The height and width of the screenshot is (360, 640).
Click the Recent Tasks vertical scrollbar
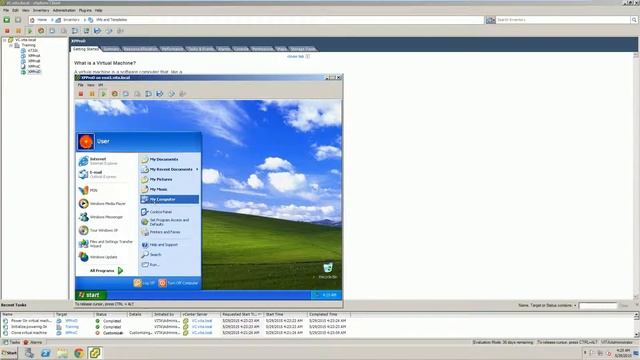coord(637,324)
